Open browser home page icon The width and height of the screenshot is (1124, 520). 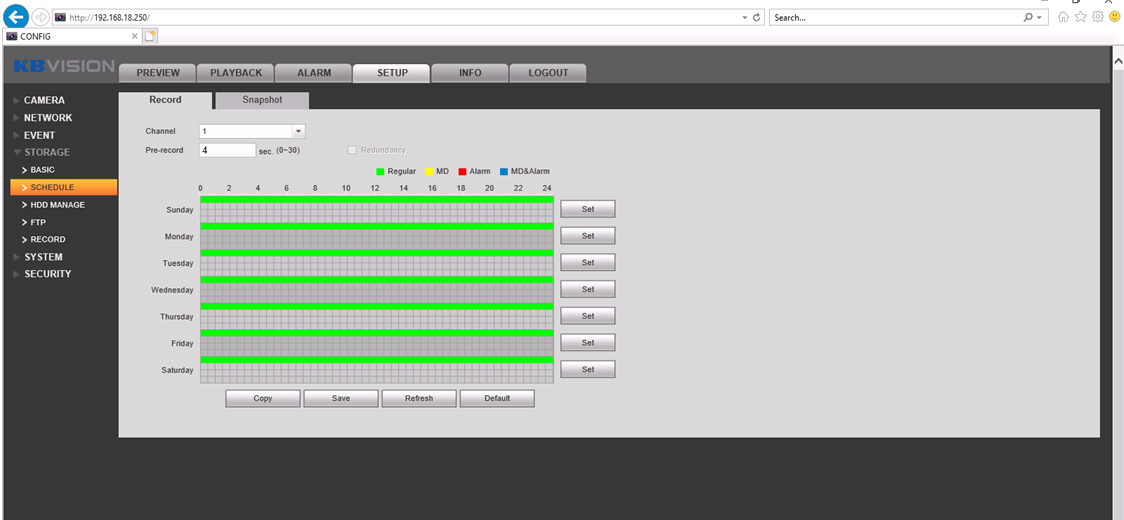click(1063, 17)
